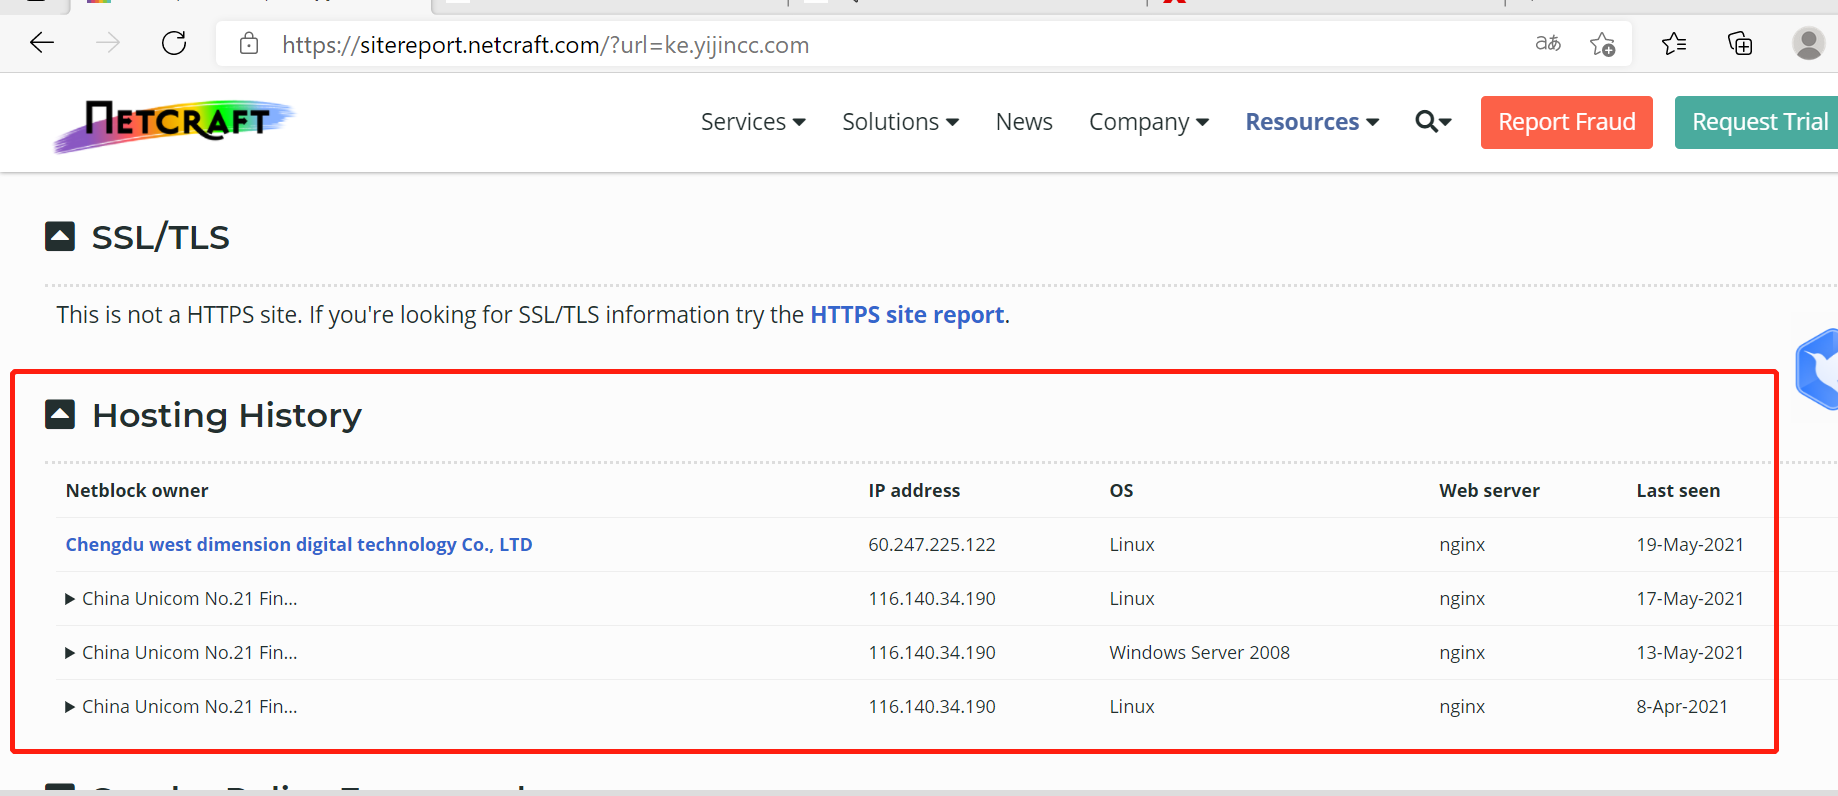The height and width of the screenshot is (796, 1838).
Task: Open the search magnifier dropdown
Action: point(1433,122)
